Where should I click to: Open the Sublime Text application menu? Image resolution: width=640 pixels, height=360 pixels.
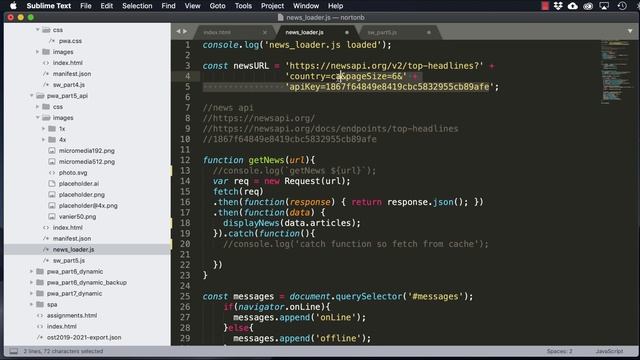(49, 6)
